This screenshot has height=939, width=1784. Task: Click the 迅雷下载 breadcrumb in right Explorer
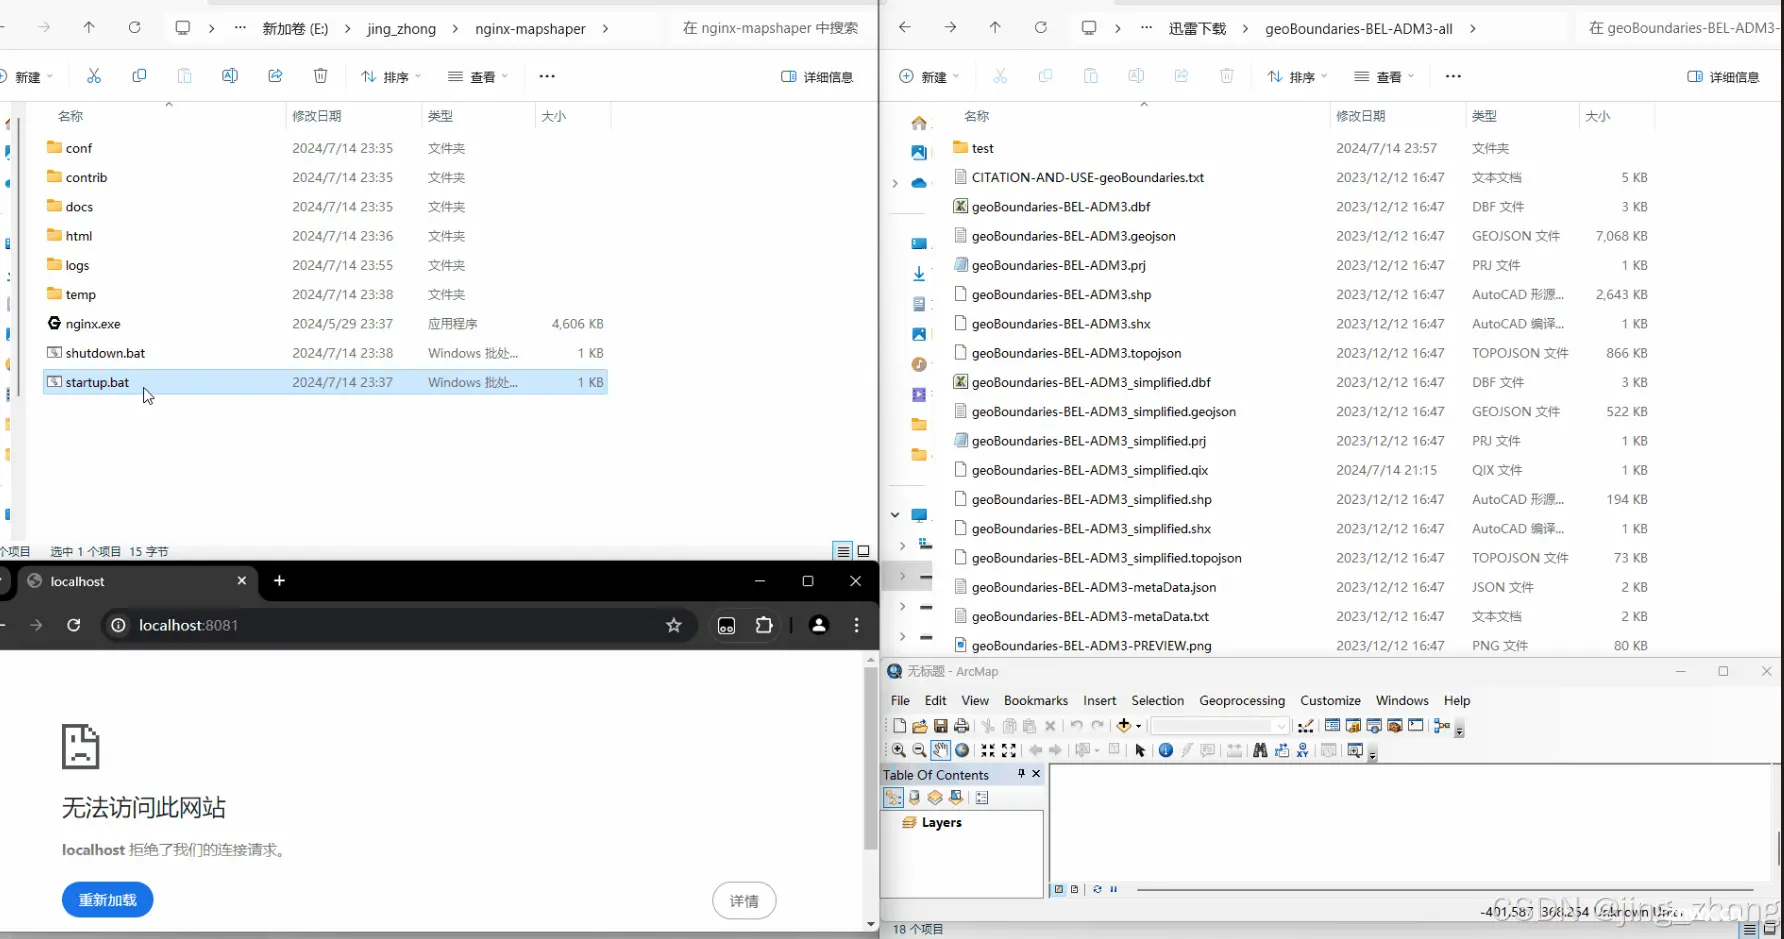pyautogui.click(x=1197, y=28)
